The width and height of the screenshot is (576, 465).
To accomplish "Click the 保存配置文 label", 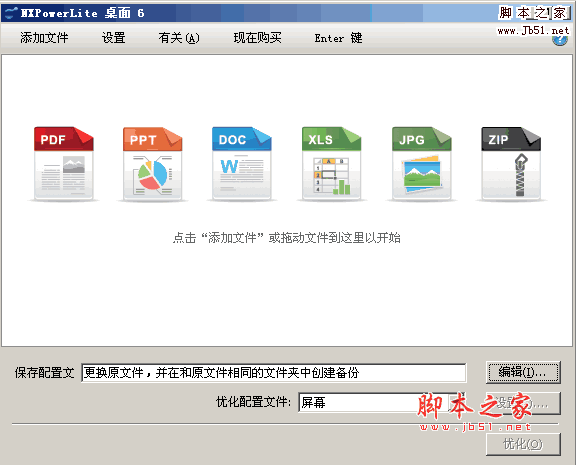I will tap(44, 373).
